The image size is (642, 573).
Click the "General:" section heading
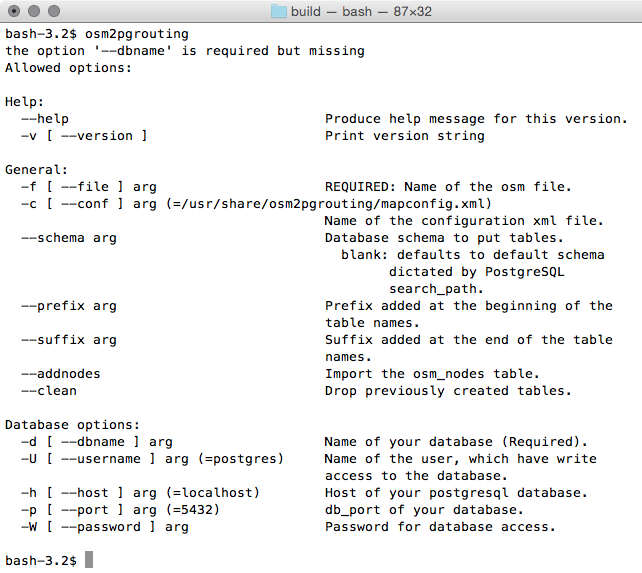pyautogui.click(x=37, y=169)
